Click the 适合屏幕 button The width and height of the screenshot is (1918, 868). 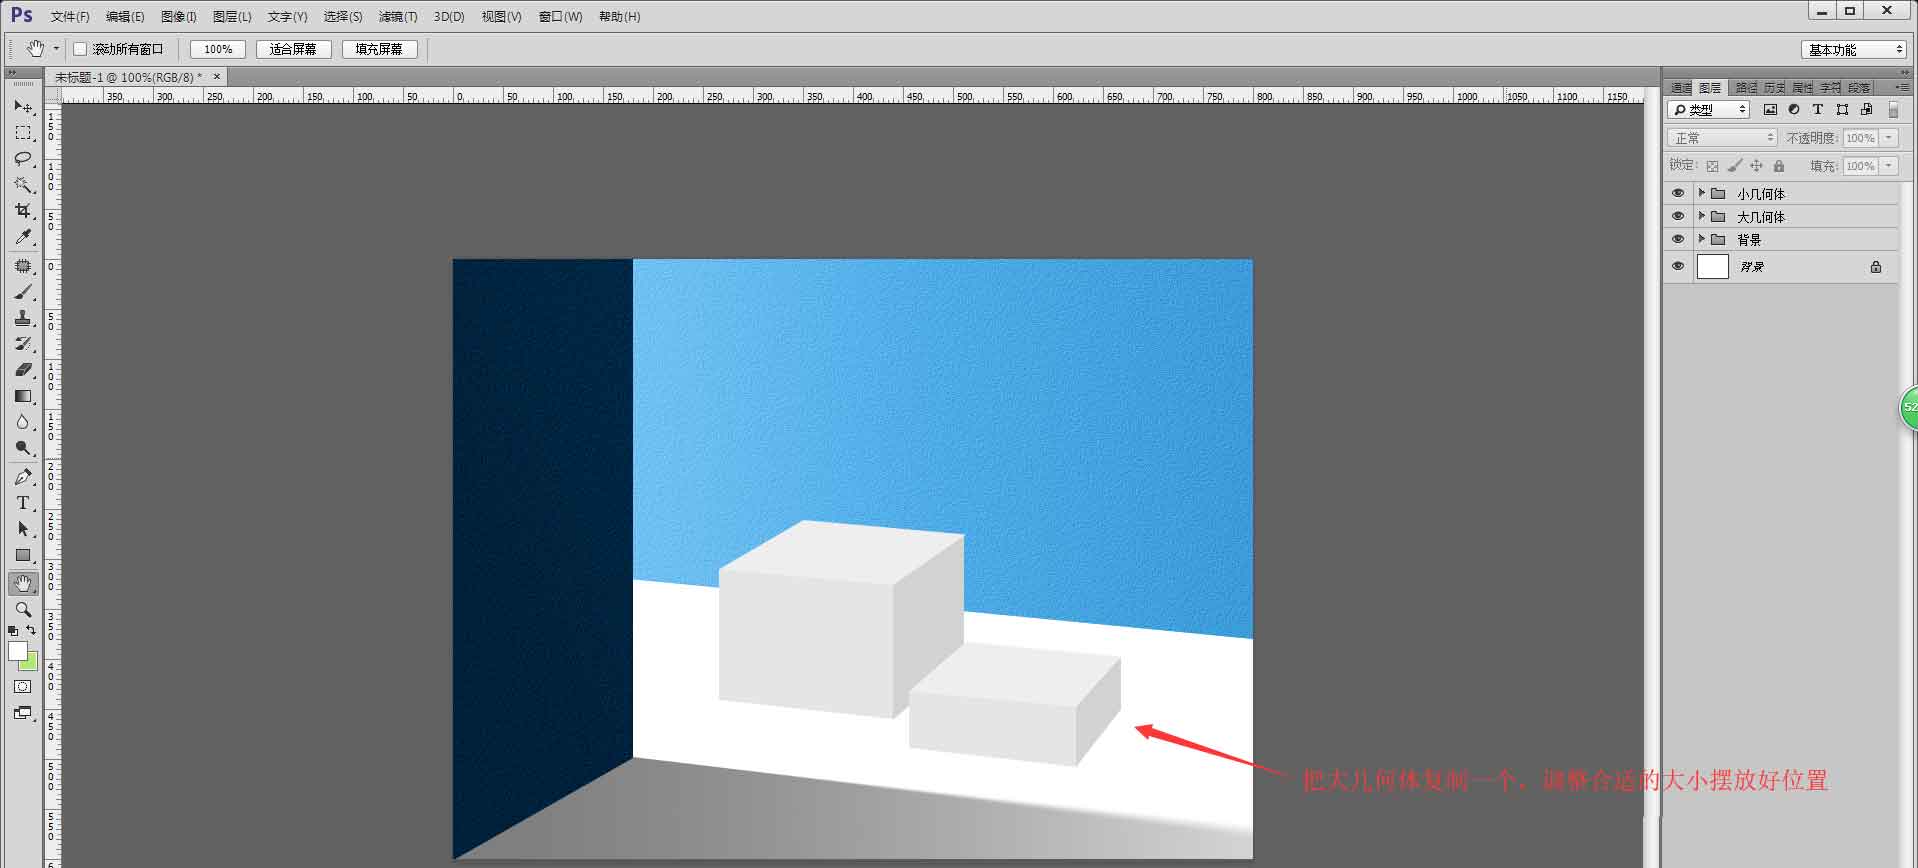[293, 49]
